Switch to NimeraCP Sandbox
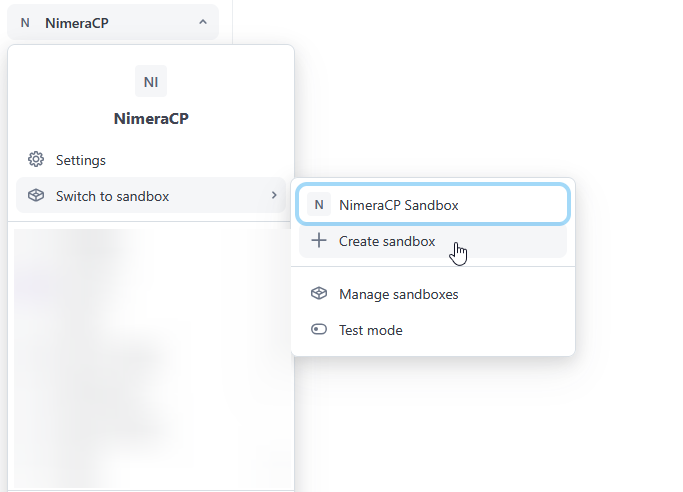The image size is (683, 492). (x=399, y=205)
